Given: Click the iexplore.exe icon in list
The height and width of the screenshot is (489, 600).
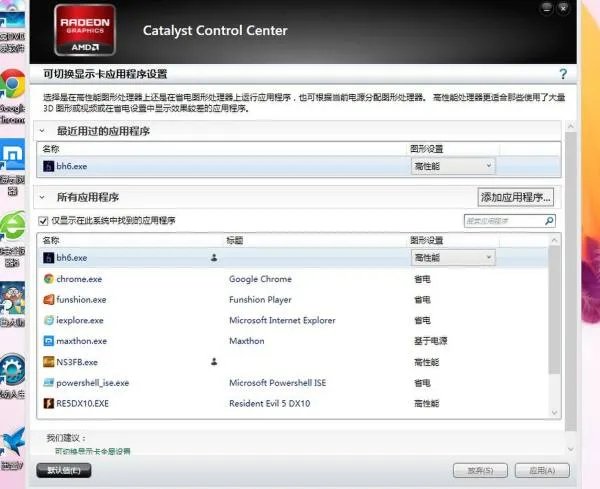Looking at the screenshot, I should pyautogui.click(x=48, y=320).
